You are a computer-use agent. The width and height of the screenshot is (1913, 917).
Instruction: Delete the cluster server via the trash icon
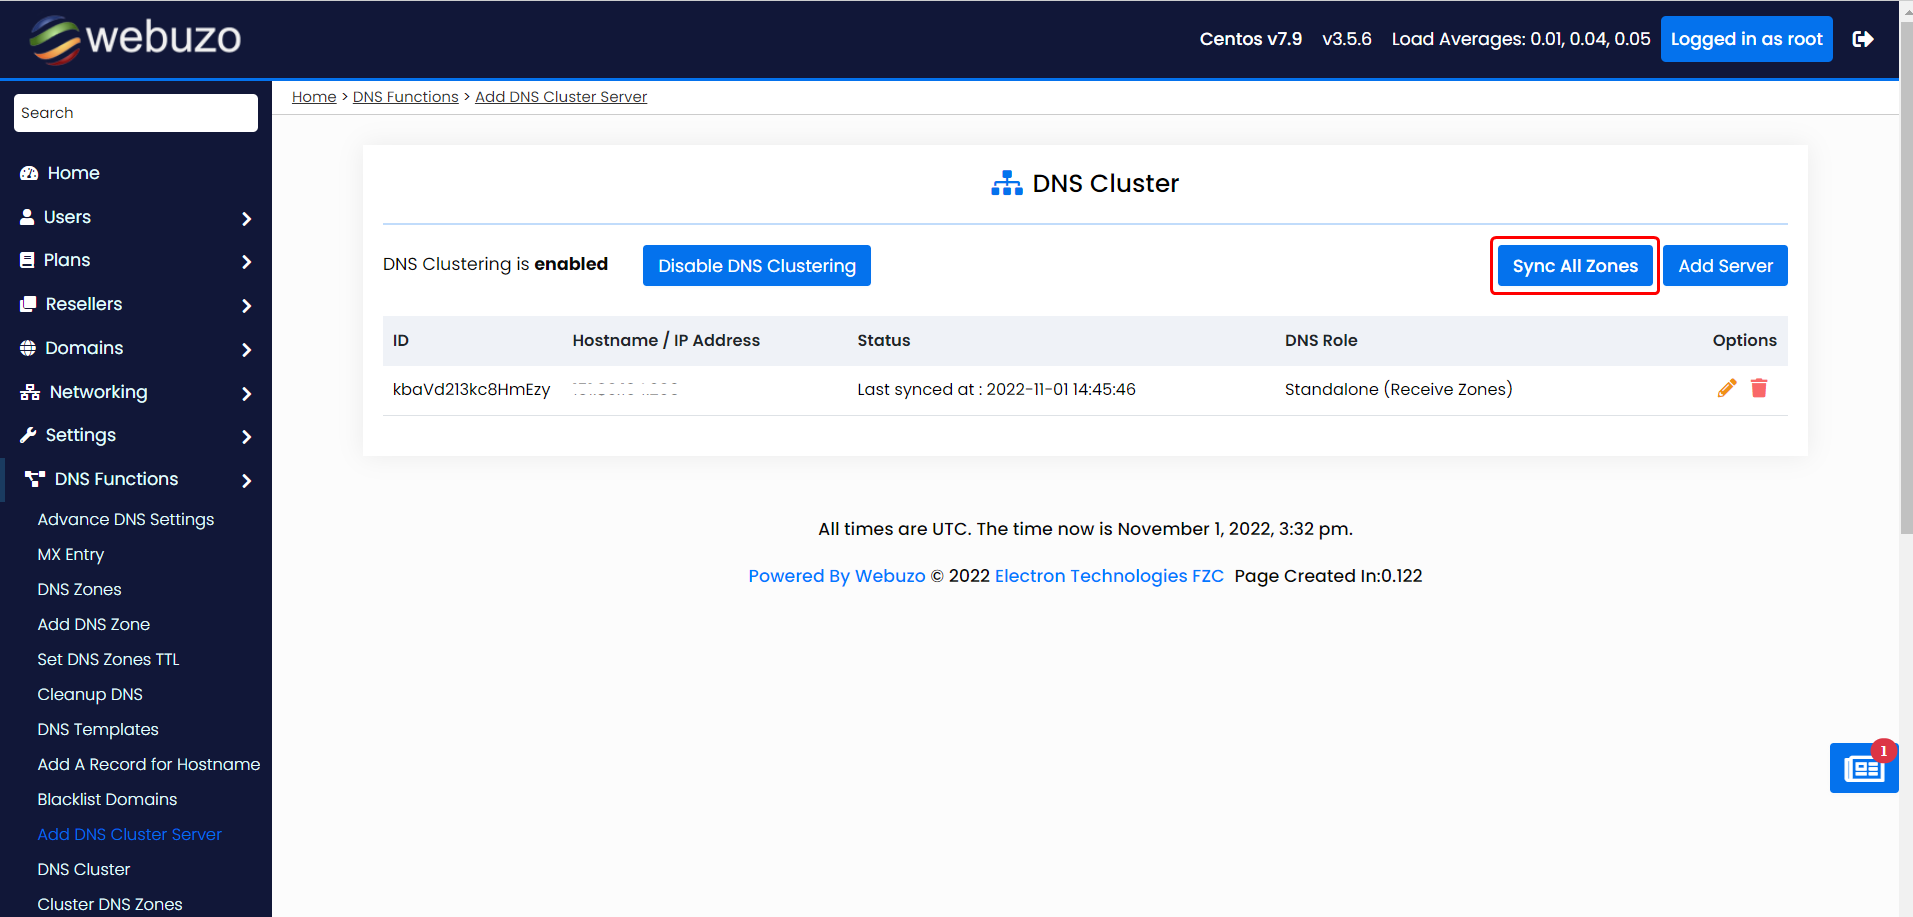[x=1759, y=388]
